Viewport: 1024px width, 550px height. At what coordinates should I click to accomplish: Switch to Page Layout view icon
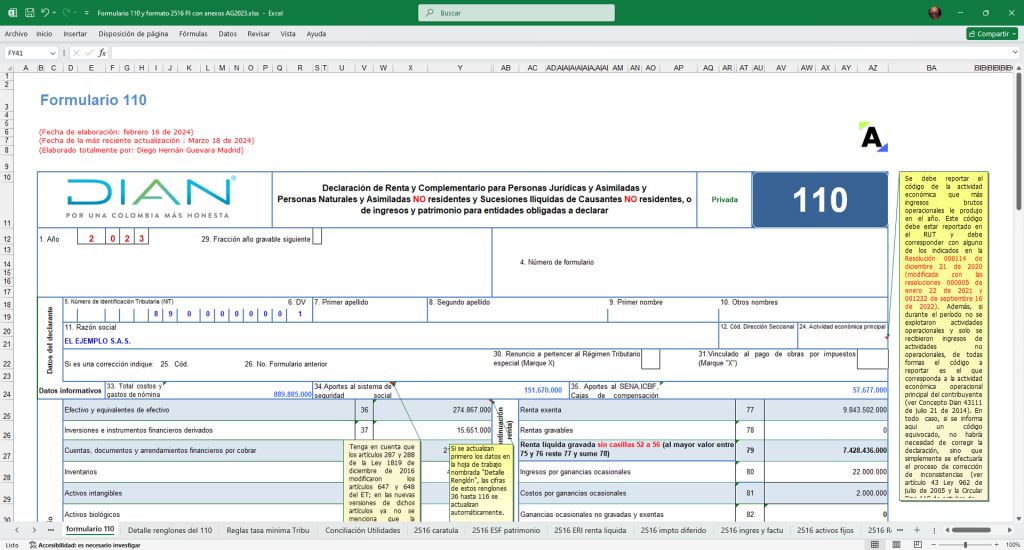coord(896,545)
